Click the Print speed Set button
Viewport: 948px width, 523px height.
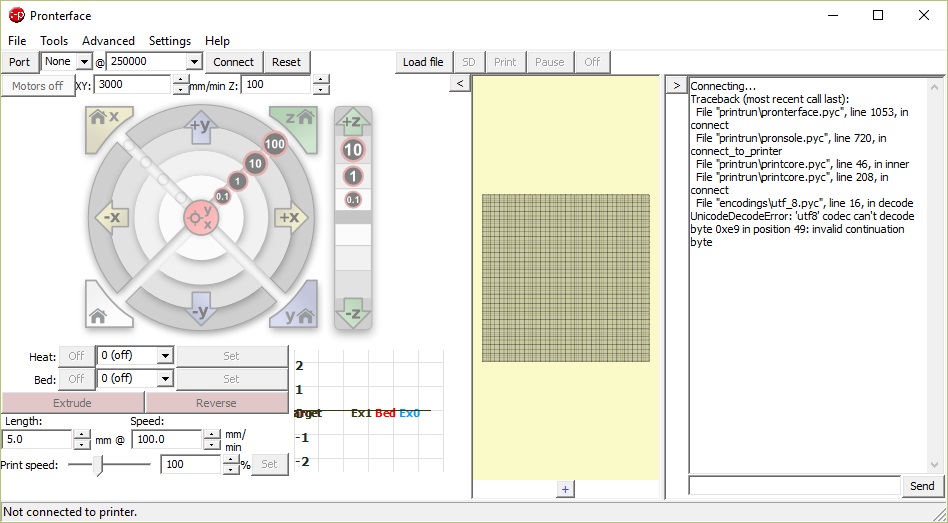tap(269, 464)
